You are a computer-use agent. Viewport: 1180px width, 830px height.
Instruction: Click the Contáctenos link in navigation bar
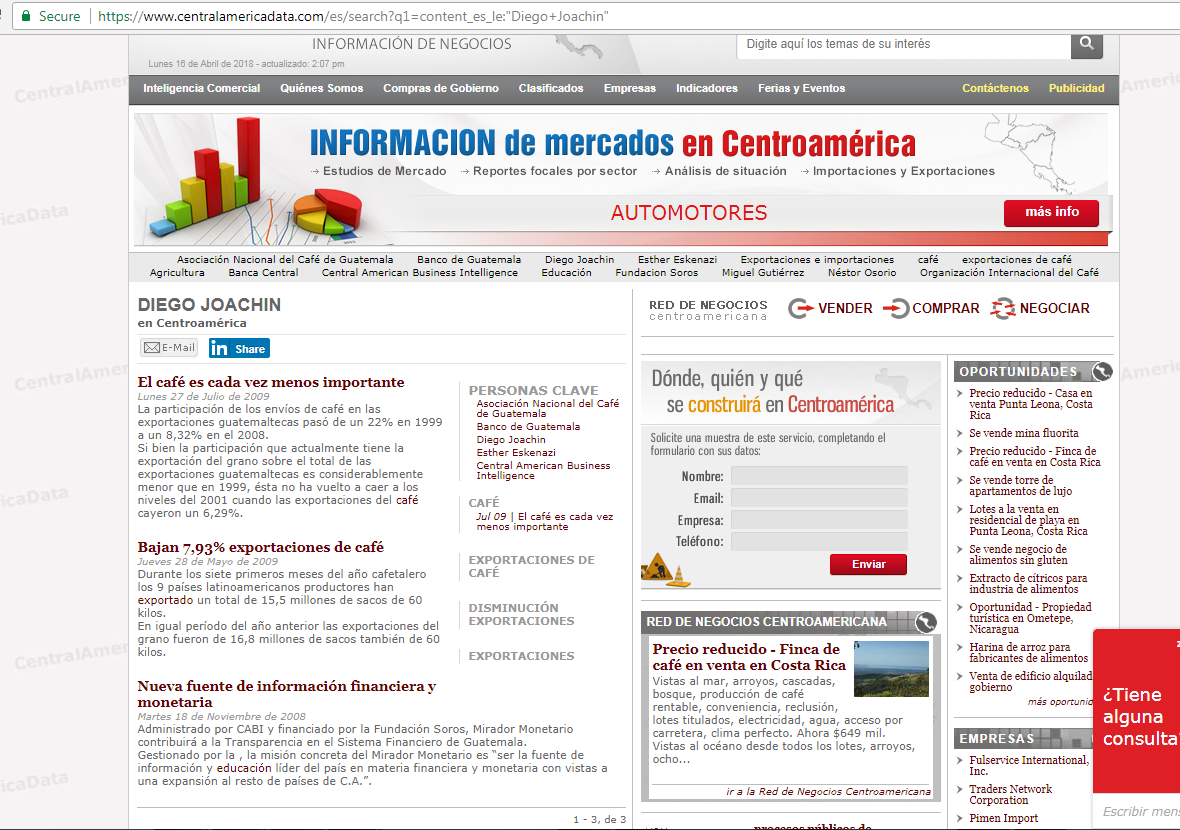(995, 88)
